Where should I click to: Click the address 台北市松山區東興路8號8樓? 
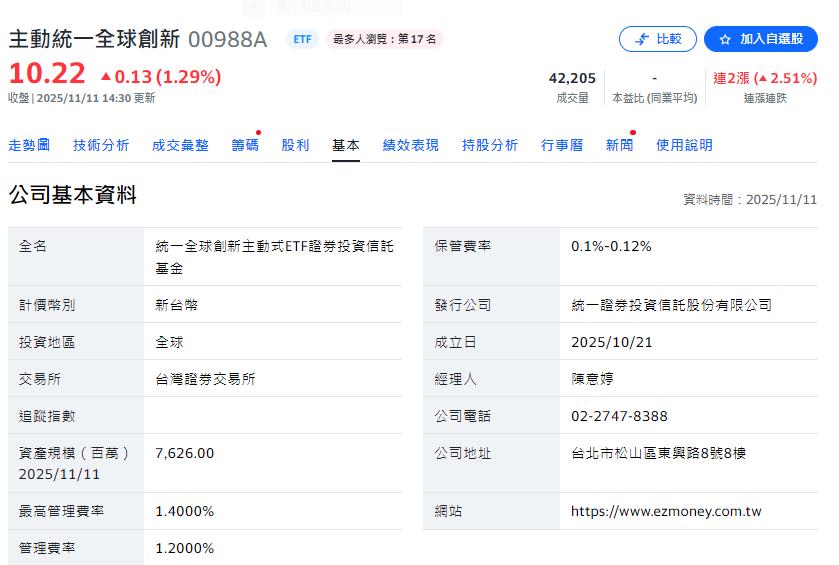[x=659, y=453]
